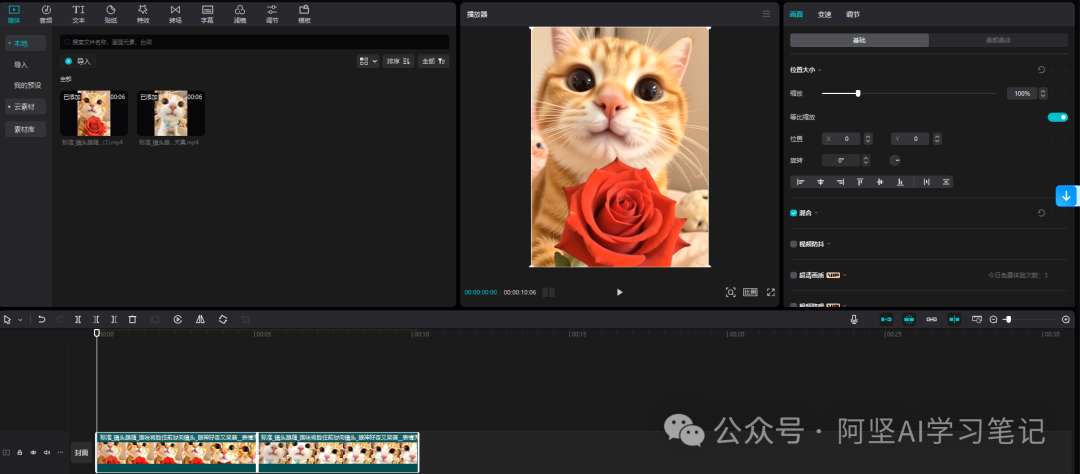Open the 音频 audio panel
Image resolution: width=1080 pixels, height=474 pixels.
[46, 13]
